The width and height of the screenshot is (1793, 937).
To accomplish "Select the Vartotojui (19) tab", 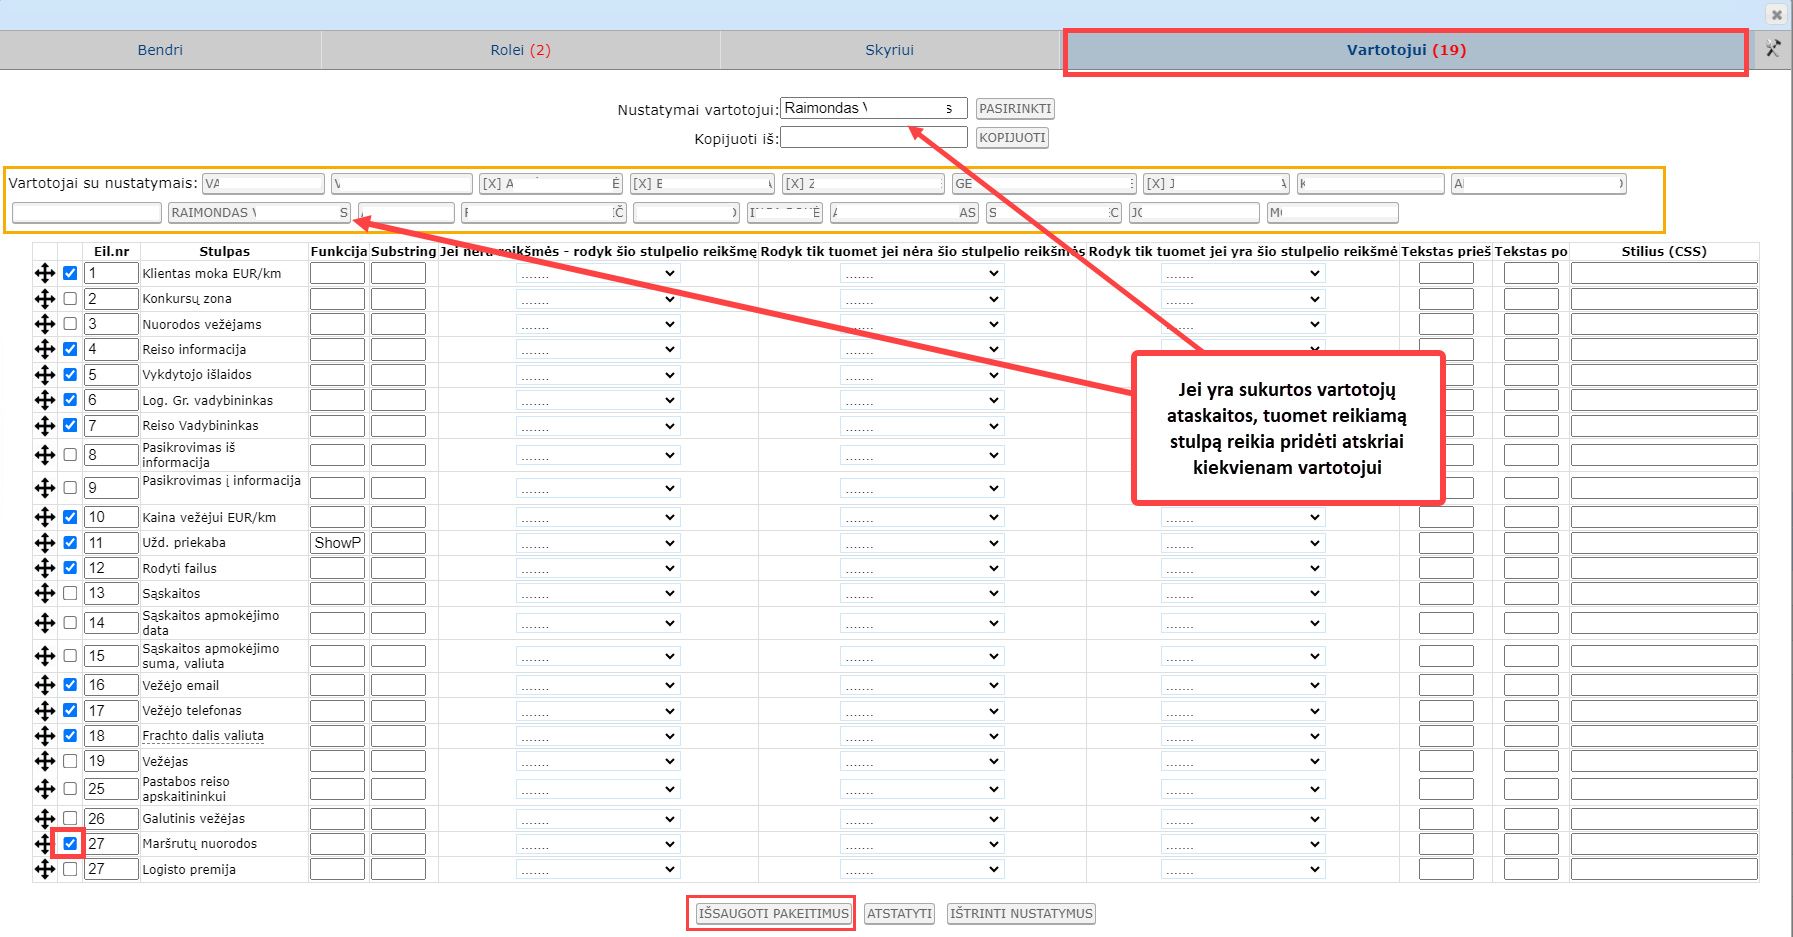I will (1406, 50).
